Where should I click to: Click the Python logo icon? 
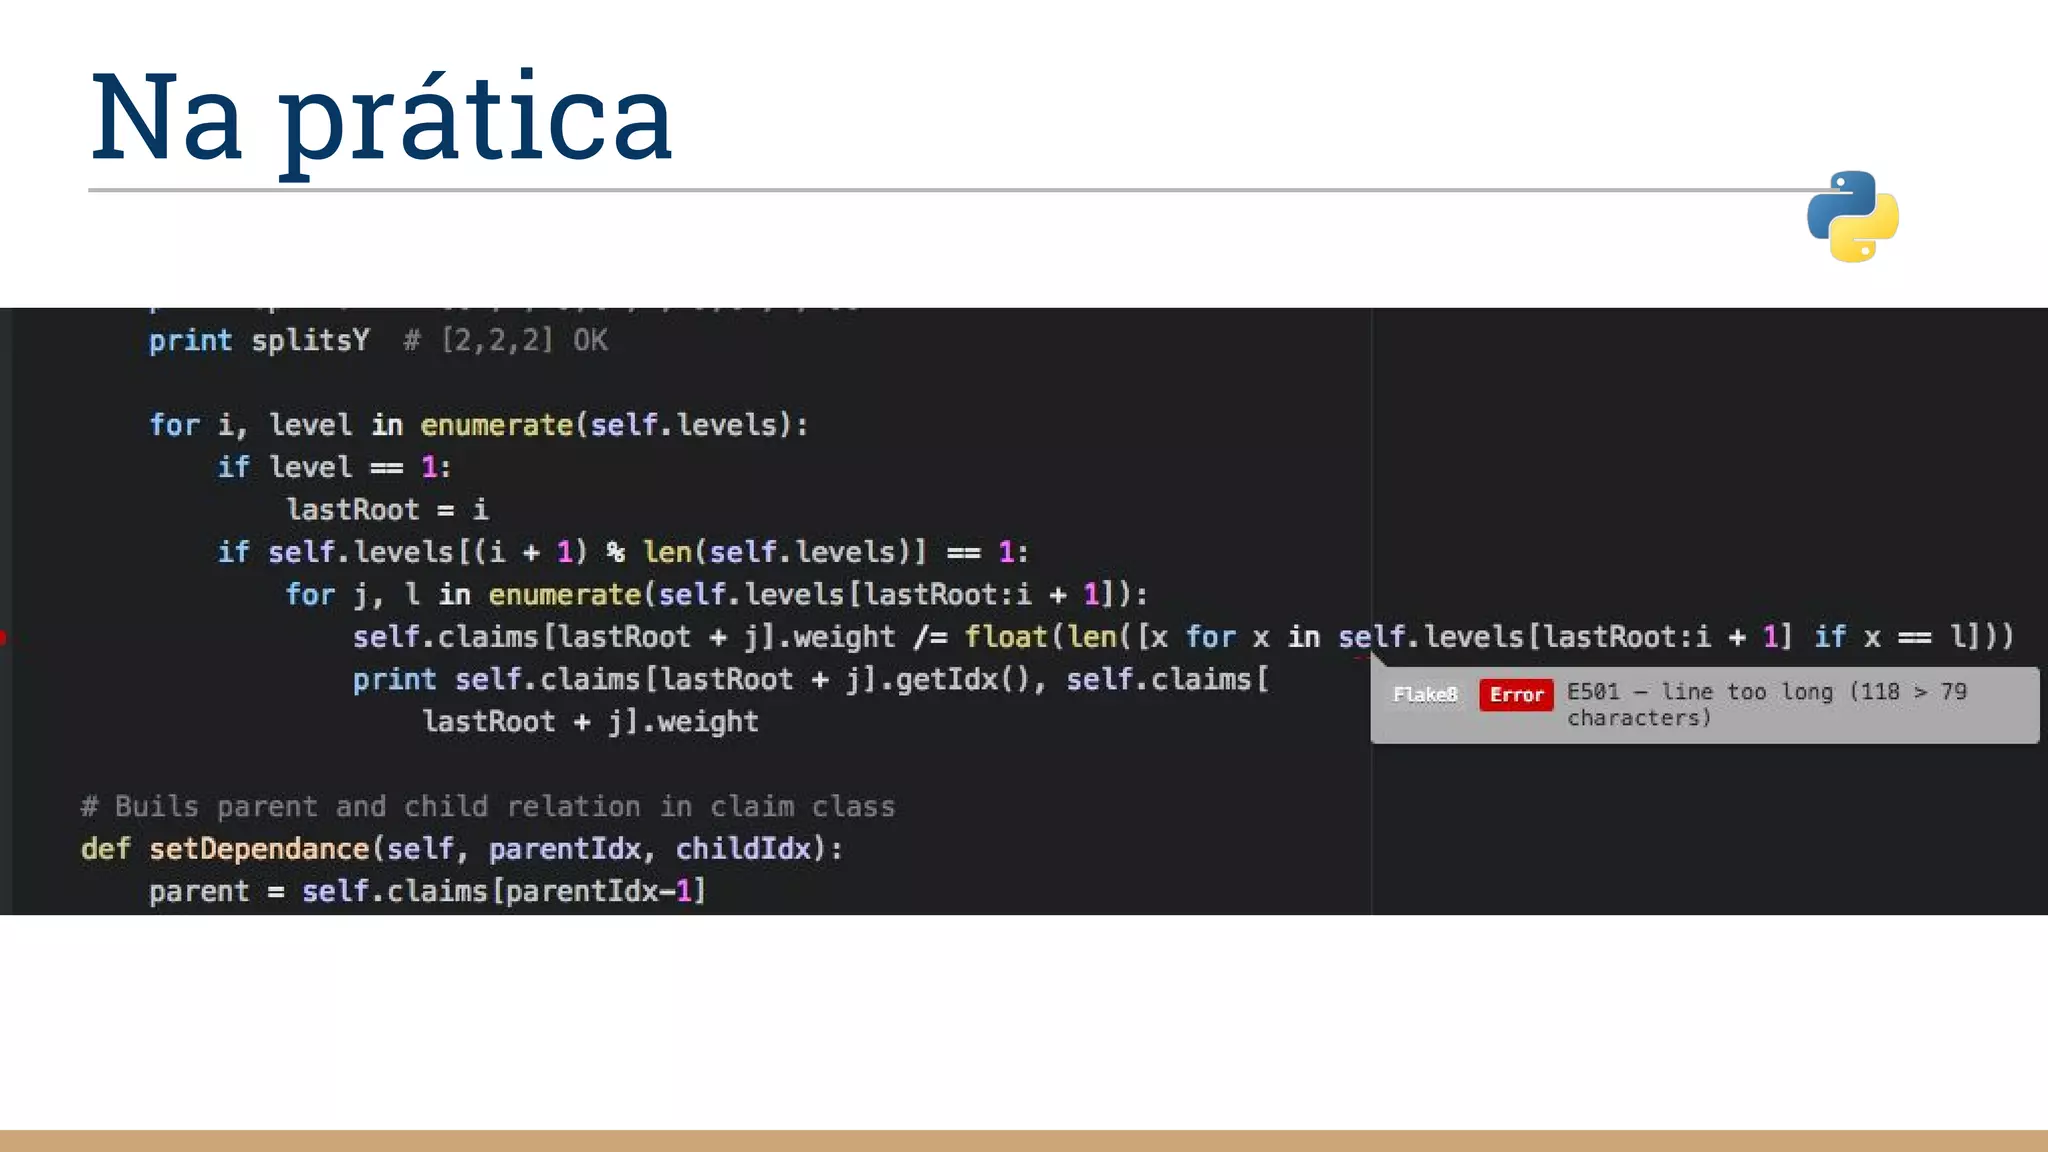1852,216
